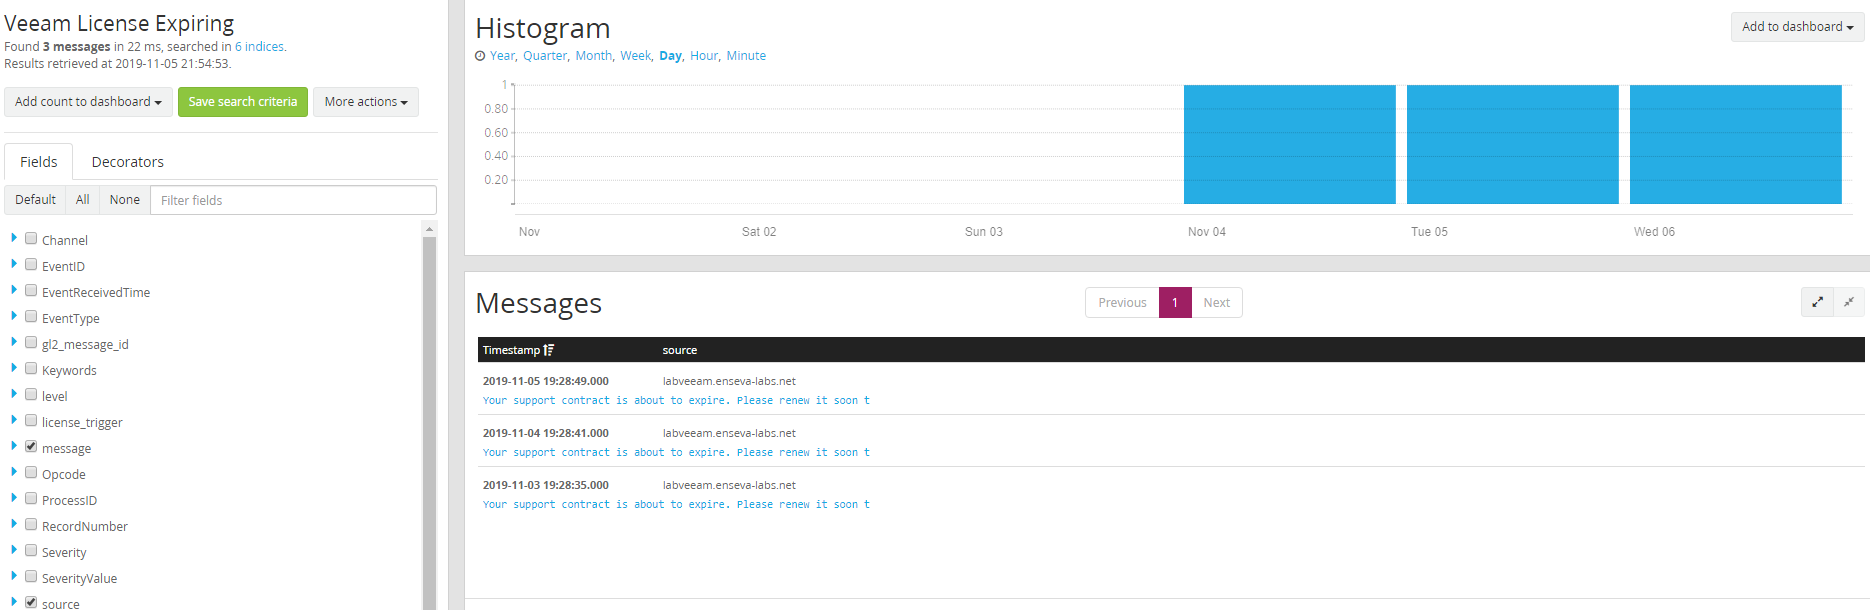Image resolution: width=1870 pixels, height=610 pixels.
Task: Open message dated 2019-11-03 19:28:35.000
Action: tap(1170, 494)
